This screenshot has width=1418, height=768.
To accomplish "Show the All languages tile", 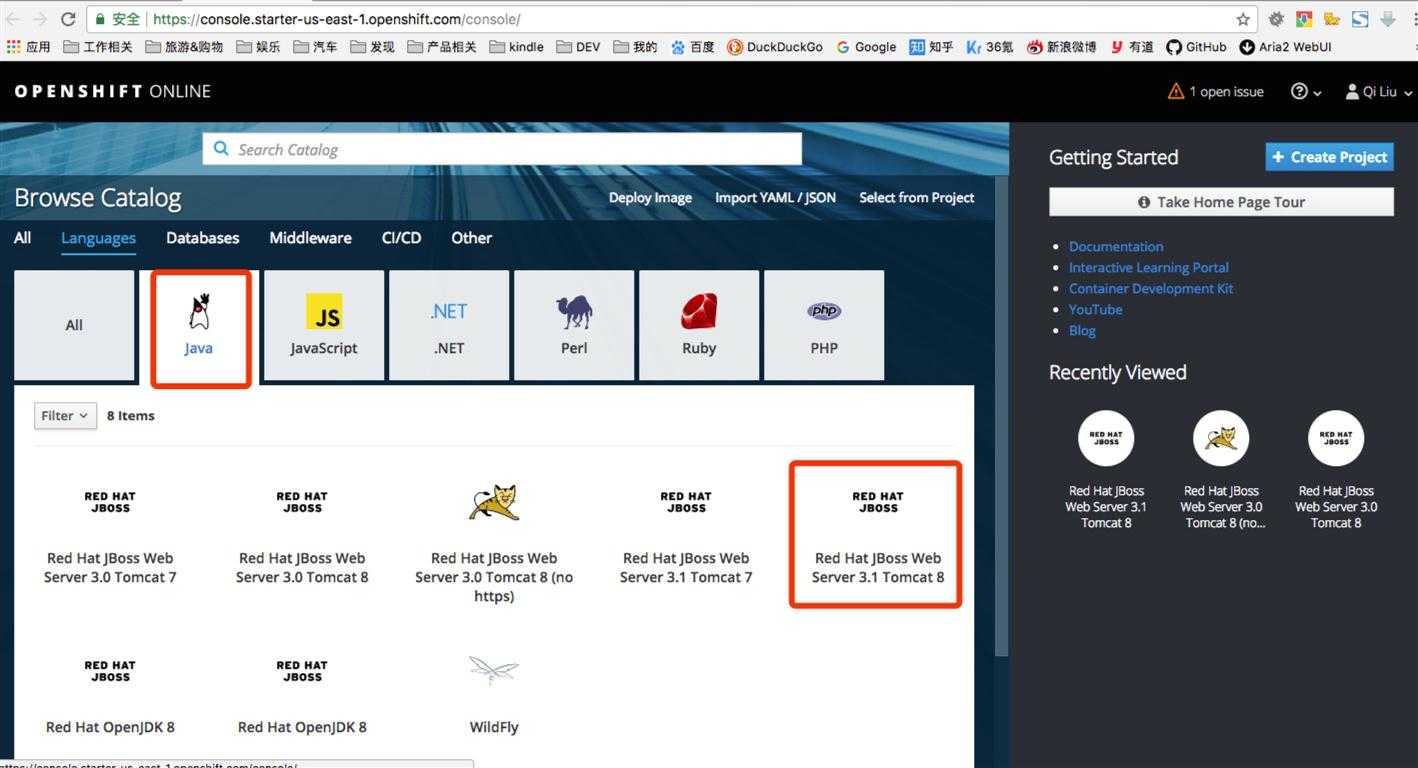I will point(74,325).
